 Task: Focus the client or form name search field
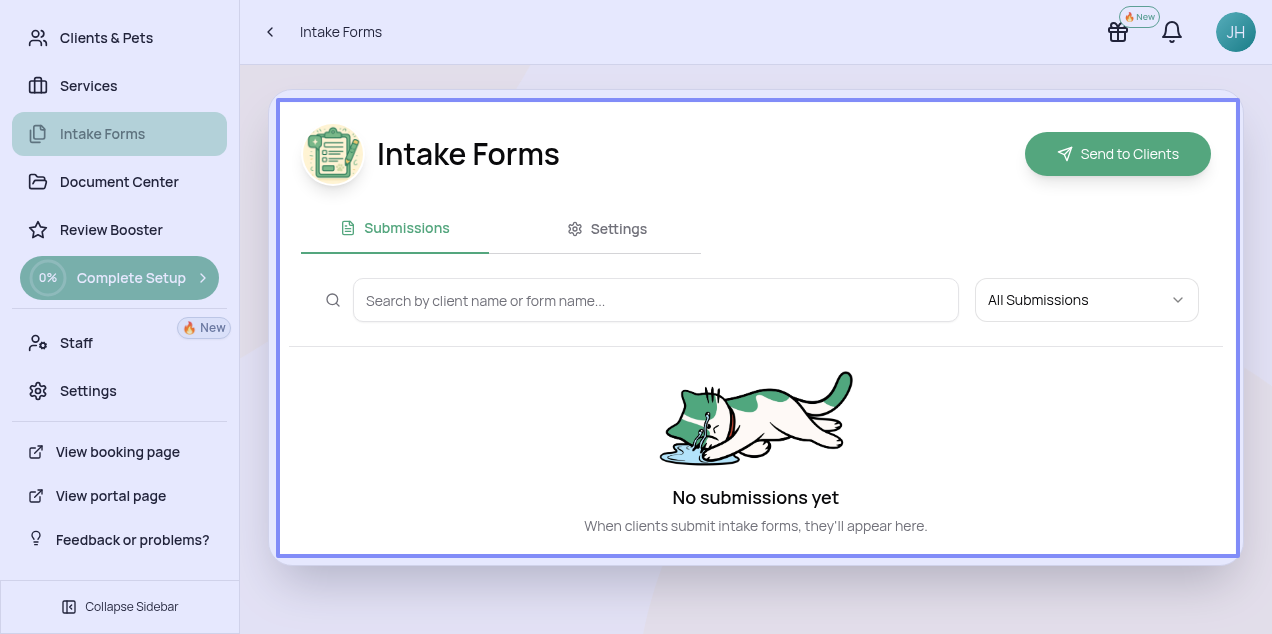click(x=655, y=300)
